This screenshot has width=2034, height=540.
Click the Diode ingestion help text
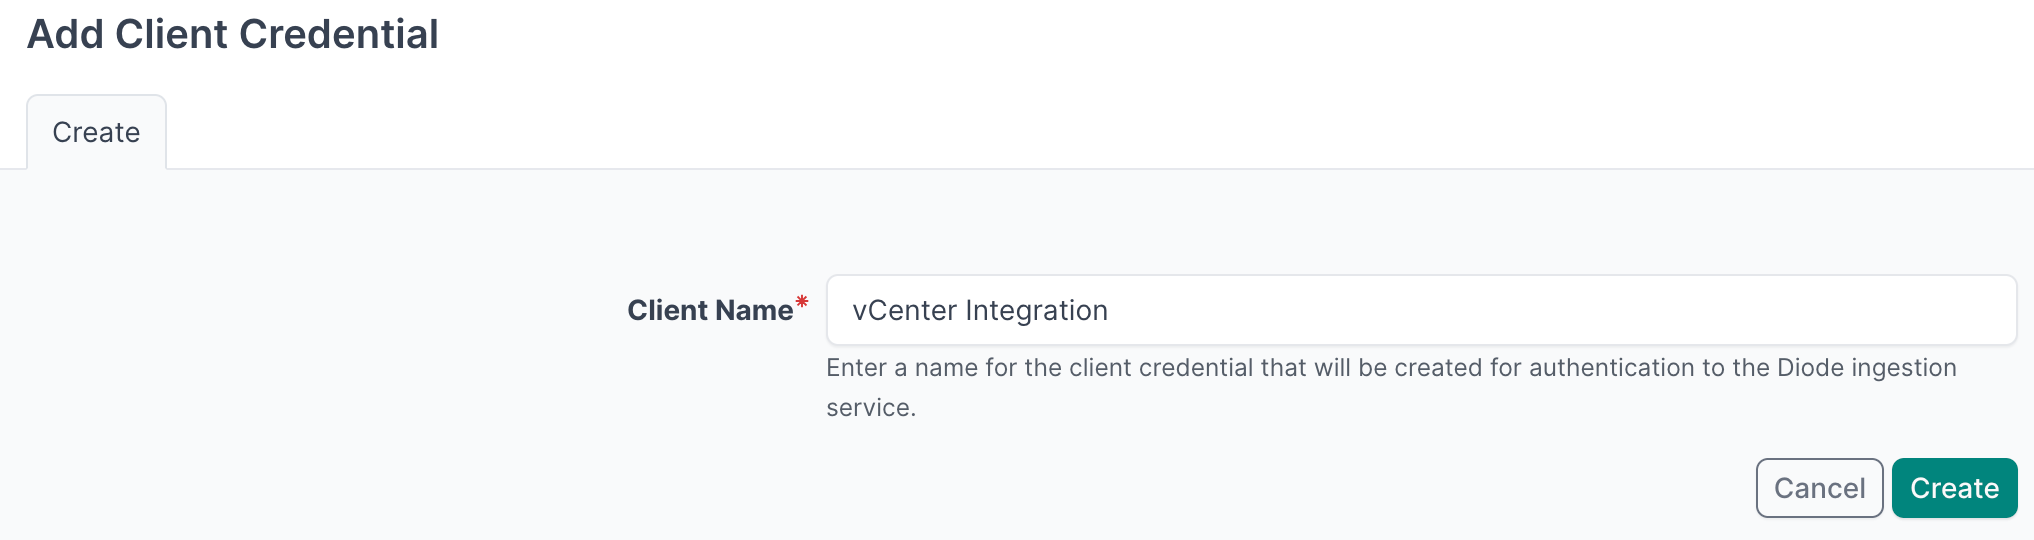point(1390,368)
